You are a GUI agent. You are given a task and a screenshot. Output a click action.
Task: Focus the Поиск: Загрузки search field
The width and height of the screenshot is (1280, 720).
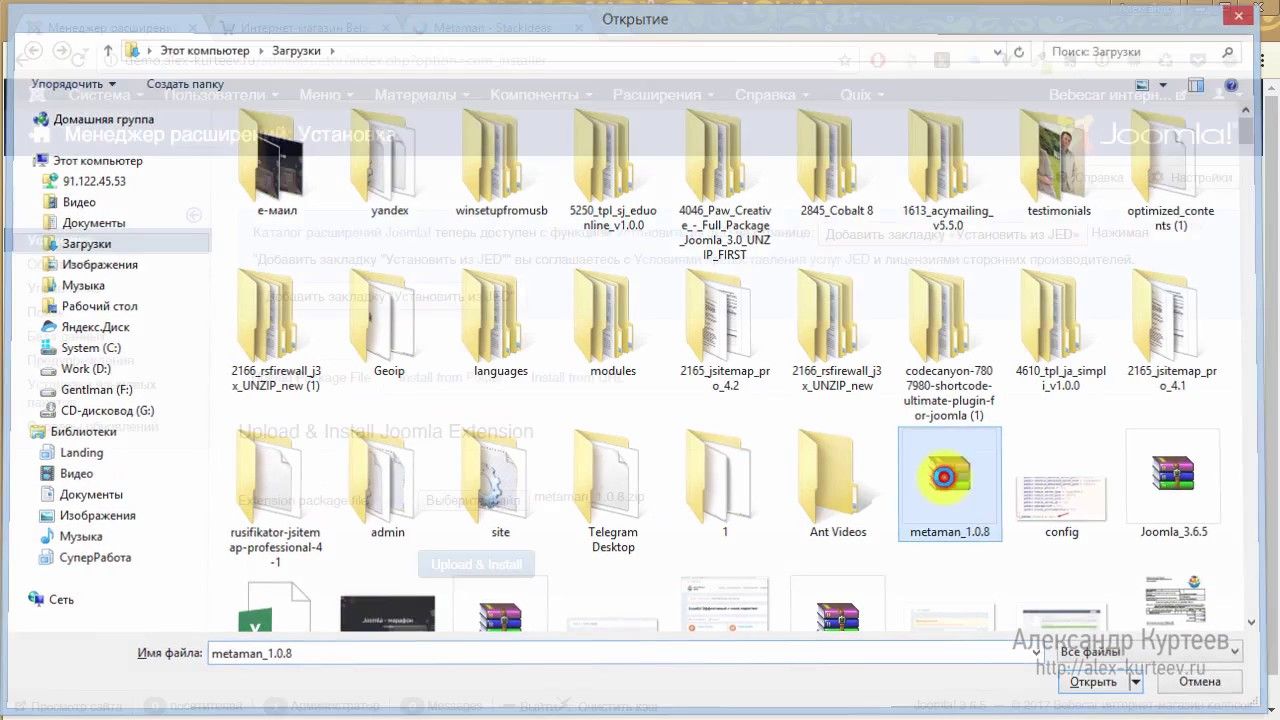[x=1140, y=52]
